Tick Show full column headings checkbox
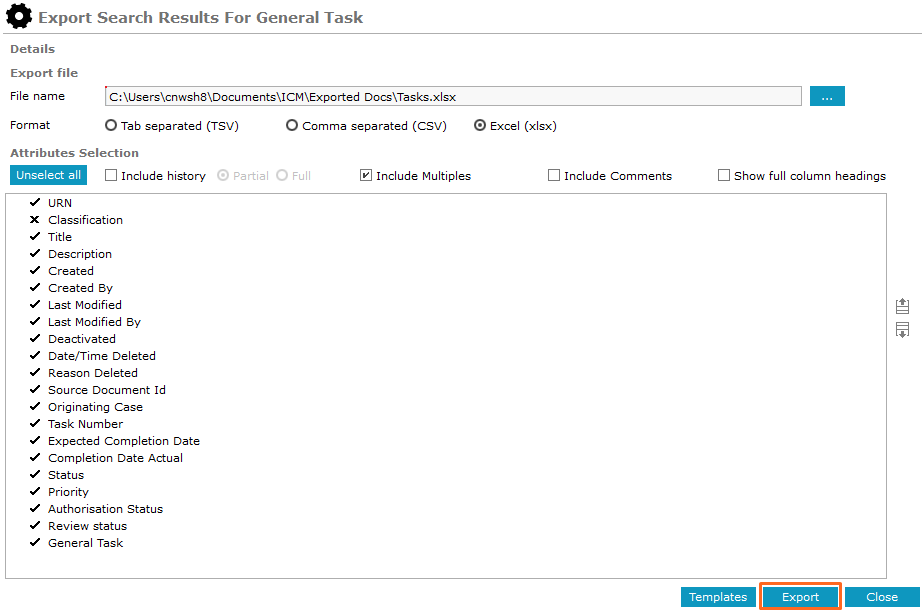This screenshot has height=610, width=923. (724, 176)
